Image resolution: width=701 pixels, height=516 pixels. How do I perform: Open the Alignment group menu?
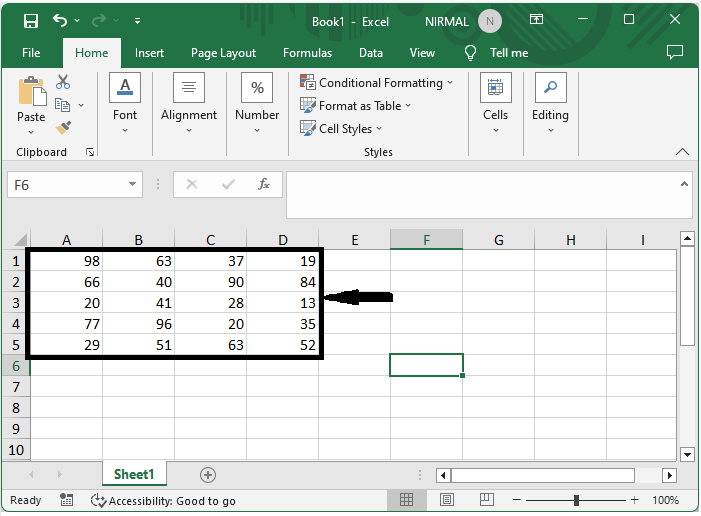(x=189, y=104)
